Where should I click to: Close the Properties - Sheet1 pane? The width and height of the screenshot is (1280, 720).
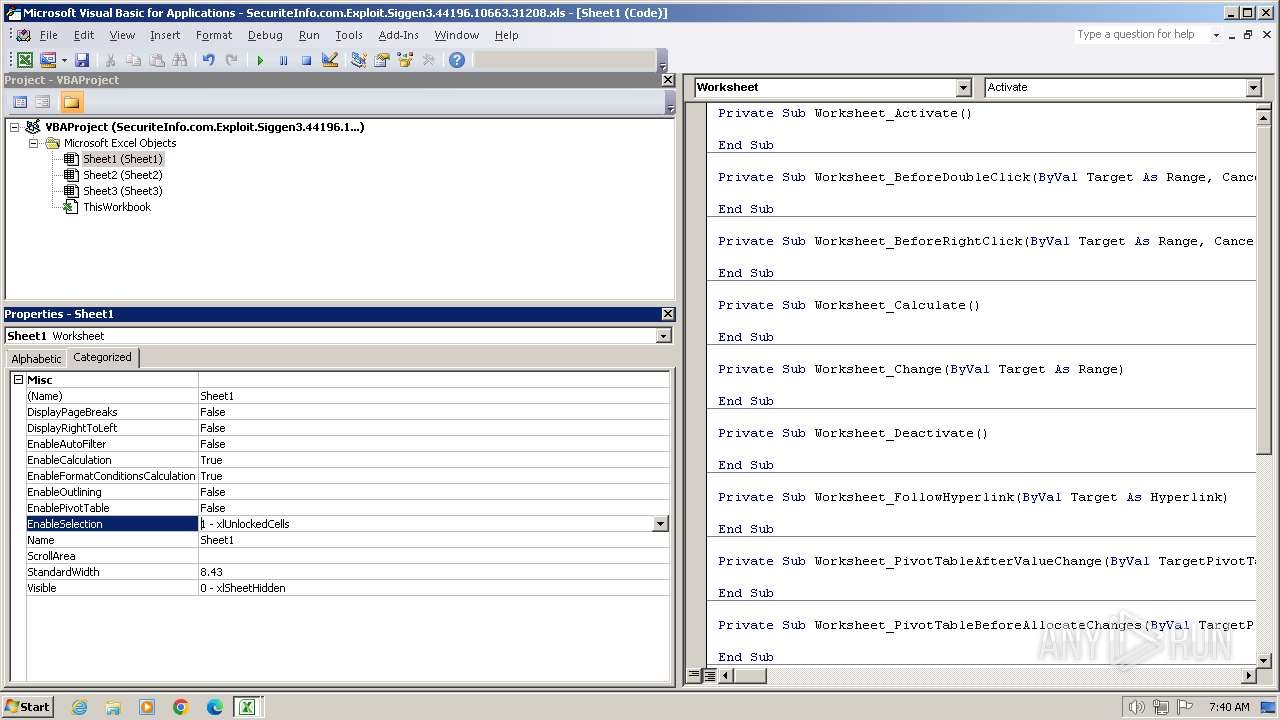tap(668, 314)
